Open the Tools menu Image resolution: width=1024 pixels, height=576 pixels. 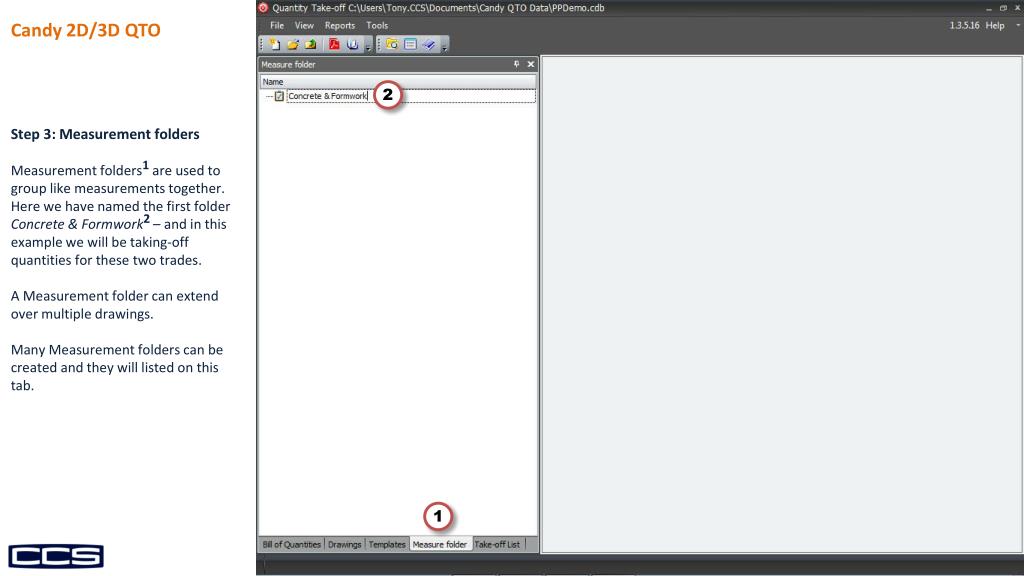(x=377, y=25)
